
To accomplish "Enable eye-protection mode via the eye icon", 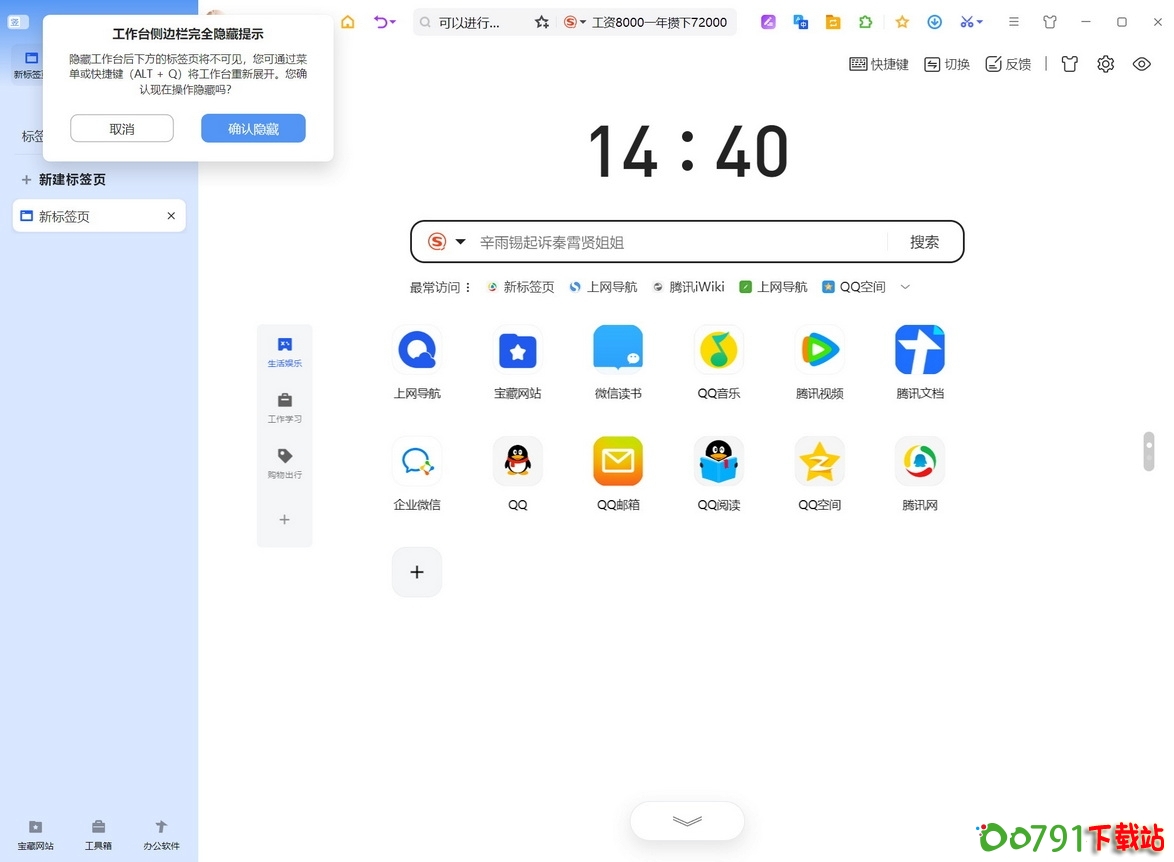I will [x=1141, y=63].
